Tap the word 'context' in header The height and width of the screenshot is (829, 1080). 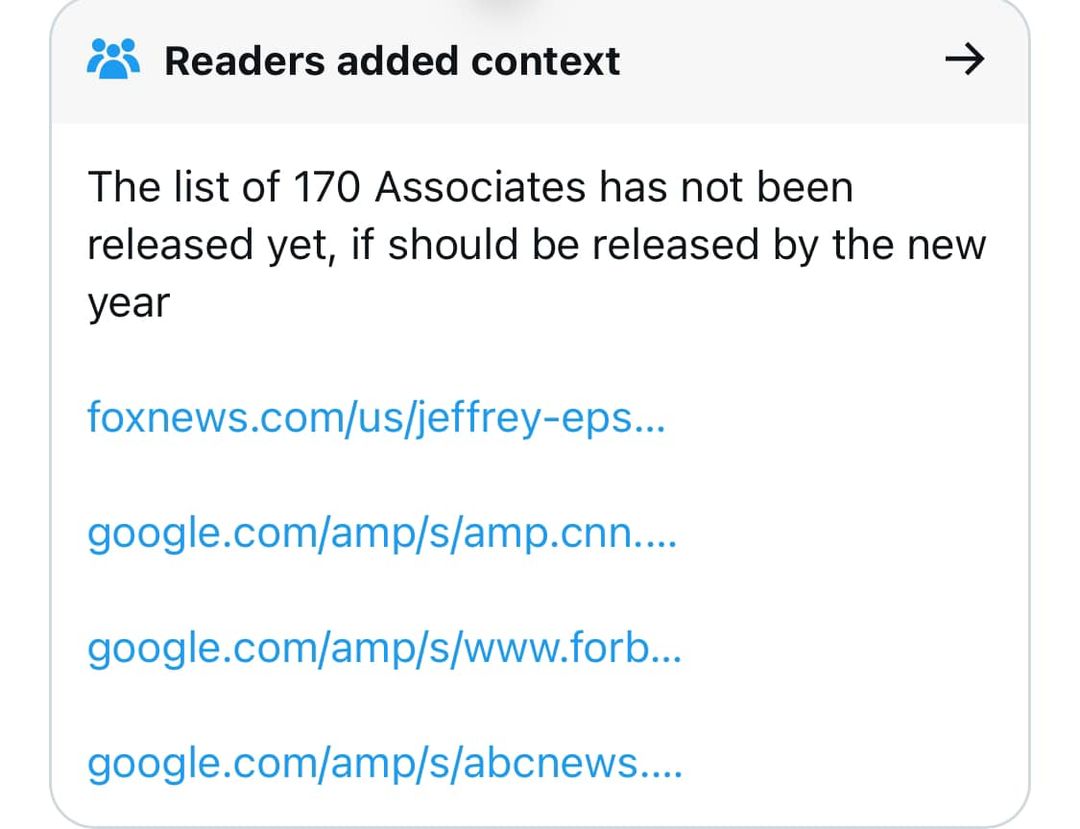click(x=546, y=61)
